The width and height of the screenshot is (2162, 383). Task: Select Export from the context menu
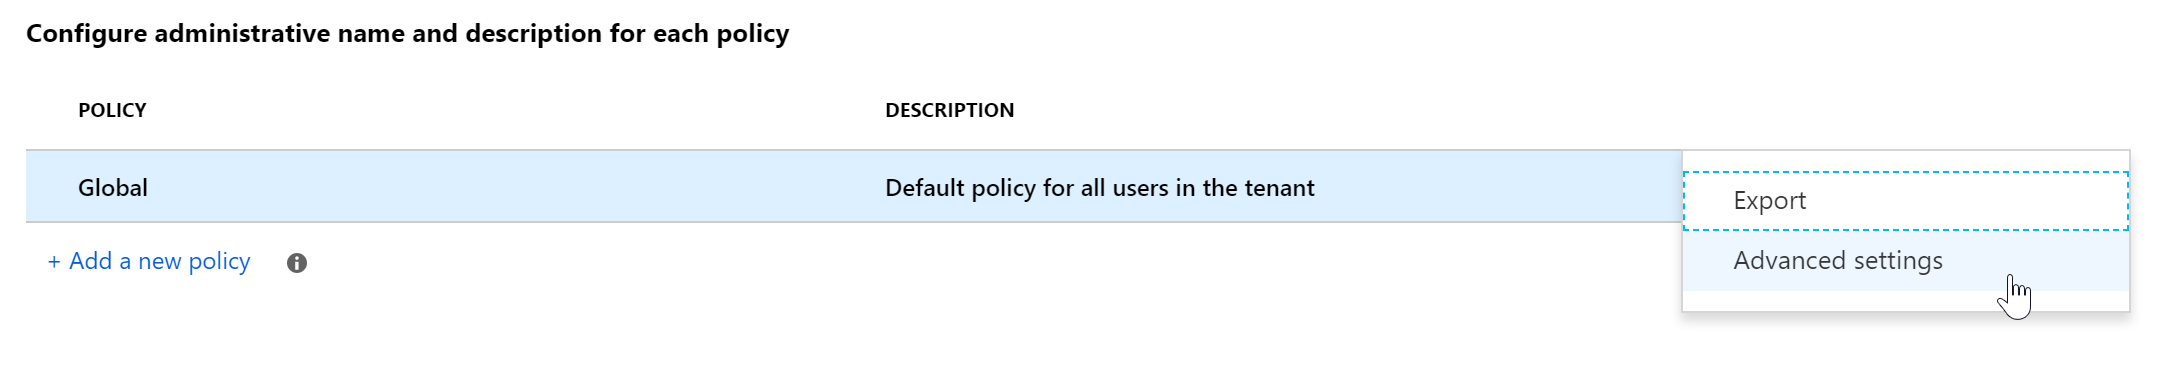coord(1905,201)
